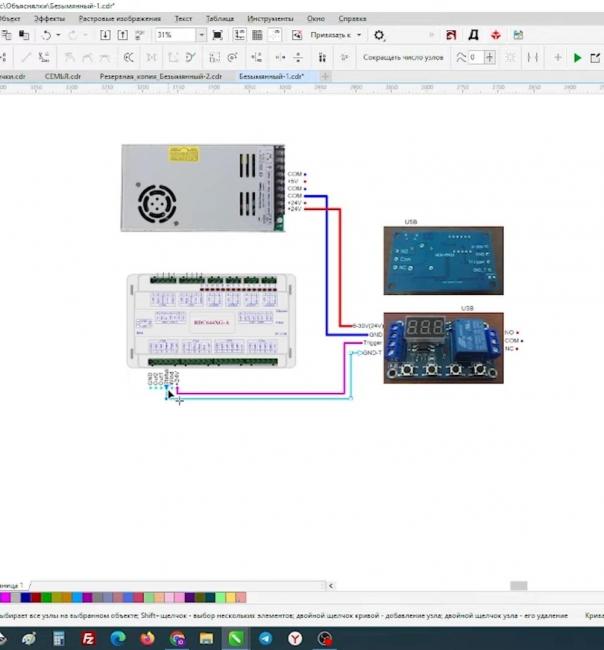Open the Options gear icon
This screenshot has height=650, width=604.
tap(379, 34)
